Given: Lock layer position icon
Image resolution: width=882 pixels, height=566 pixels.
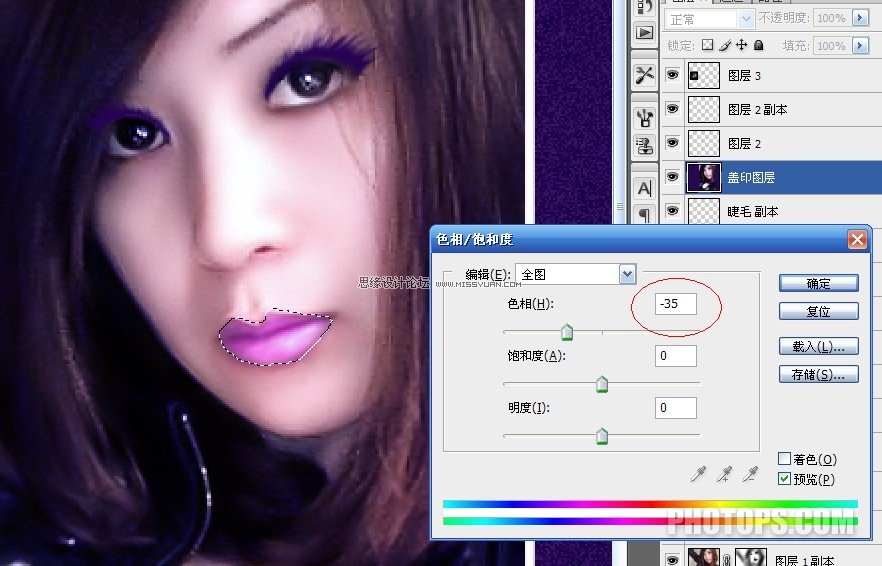Looking at the screenshot, I should (x=741, y=45).
